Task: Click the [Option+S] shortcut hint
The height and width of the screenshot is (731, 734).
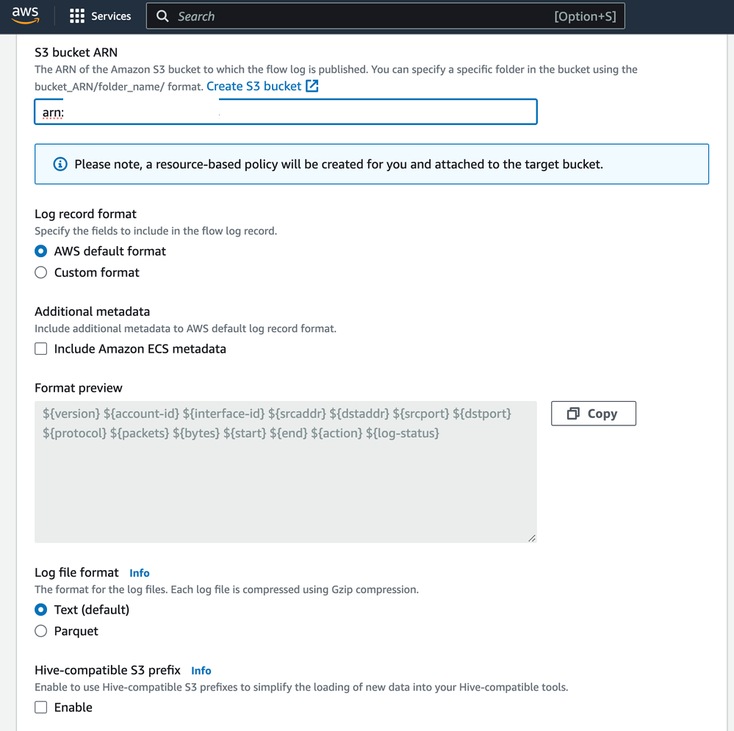Action: point(585,16)
